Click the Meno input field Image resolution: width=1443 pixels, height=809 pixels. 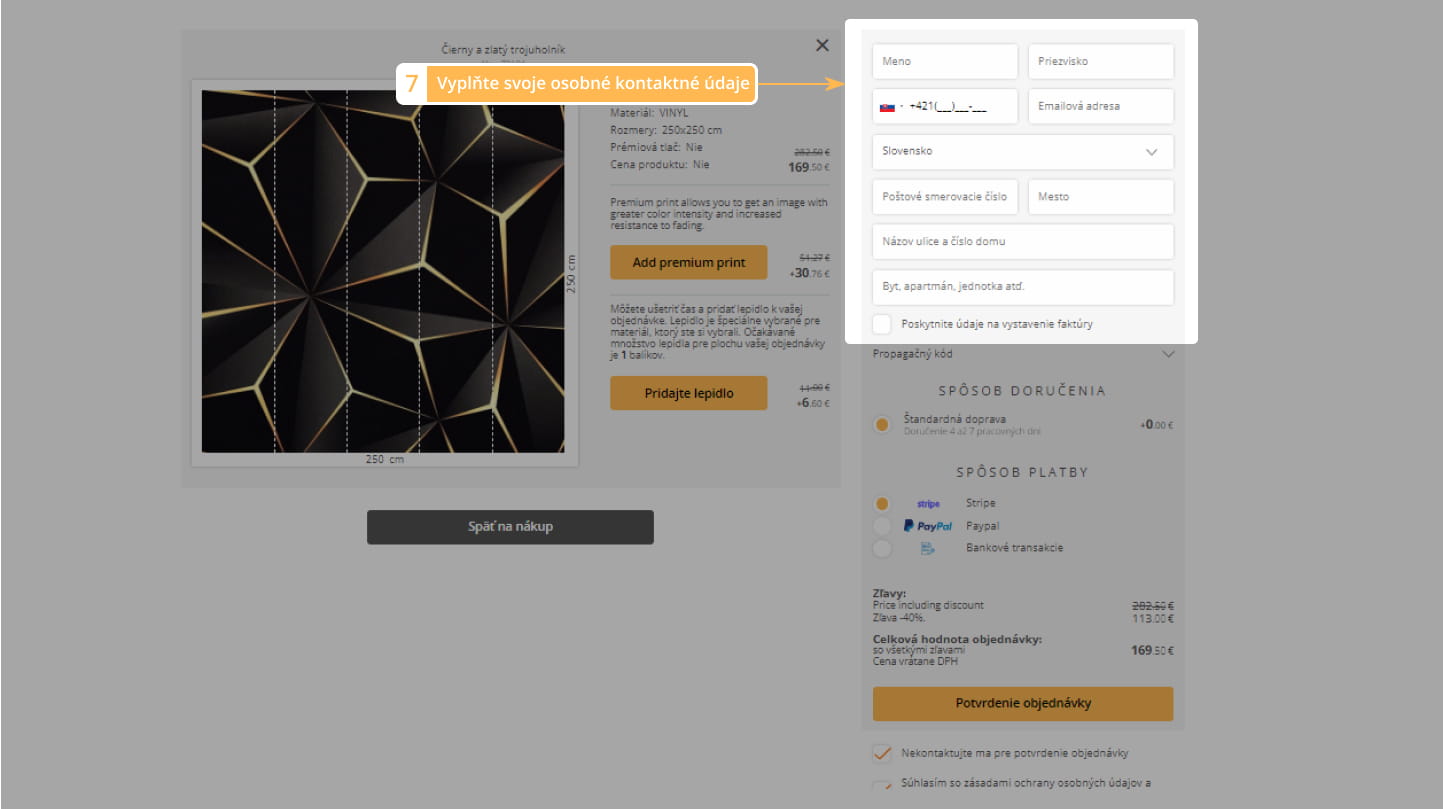944,61
